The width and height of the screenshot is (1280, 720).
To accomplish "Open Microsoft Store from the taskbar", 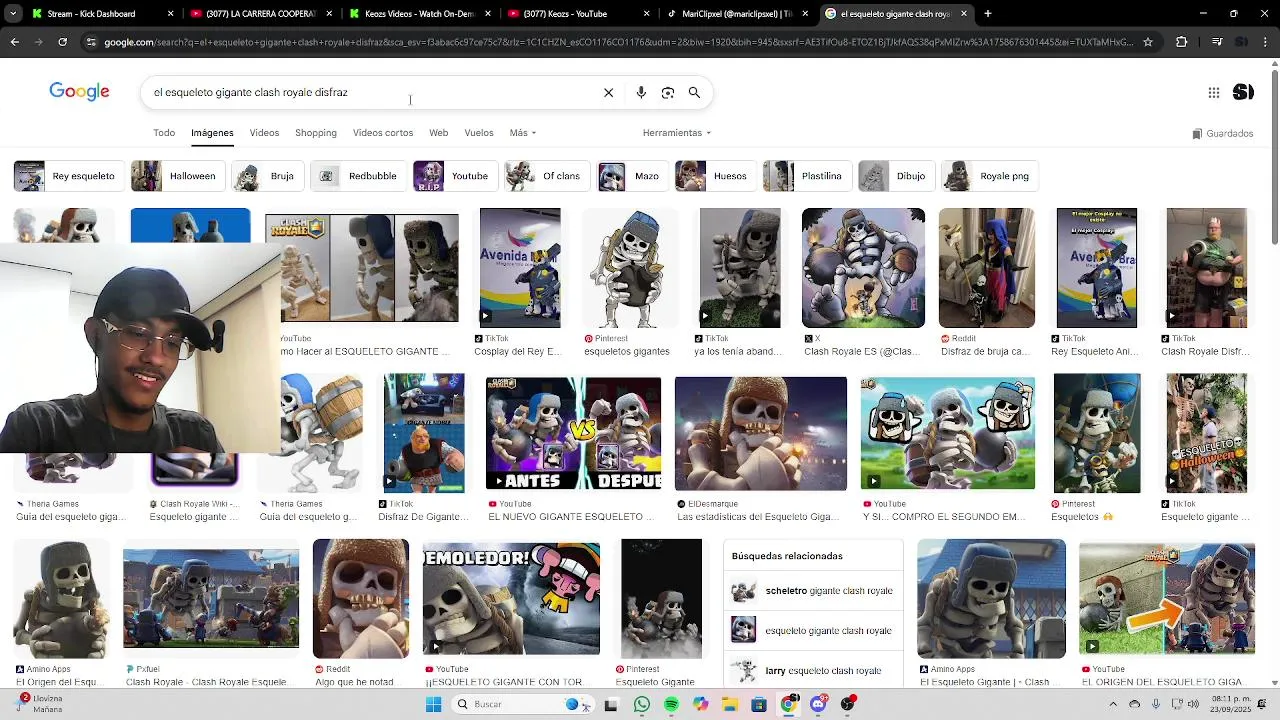I will (759, 704).
